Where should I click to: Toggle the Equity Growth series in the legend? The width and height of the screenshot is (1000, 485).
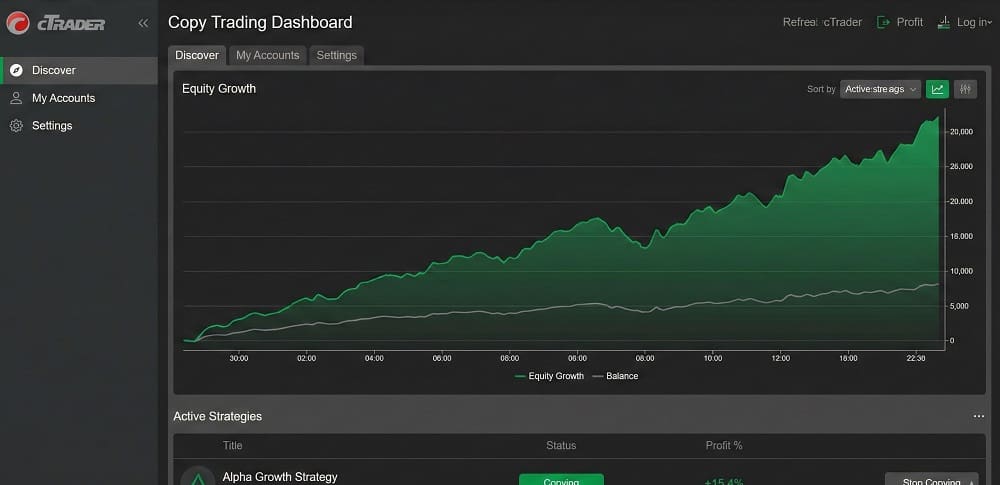pyautogui.click(x=549, y=376)
